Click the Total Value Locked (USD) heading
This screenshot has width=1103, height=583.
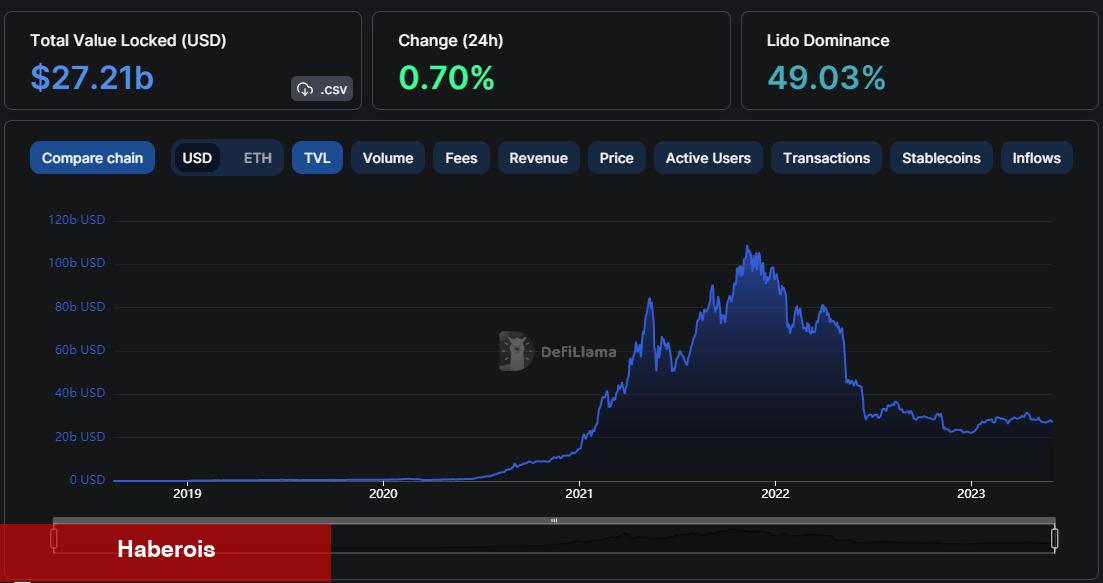[128, 41]
